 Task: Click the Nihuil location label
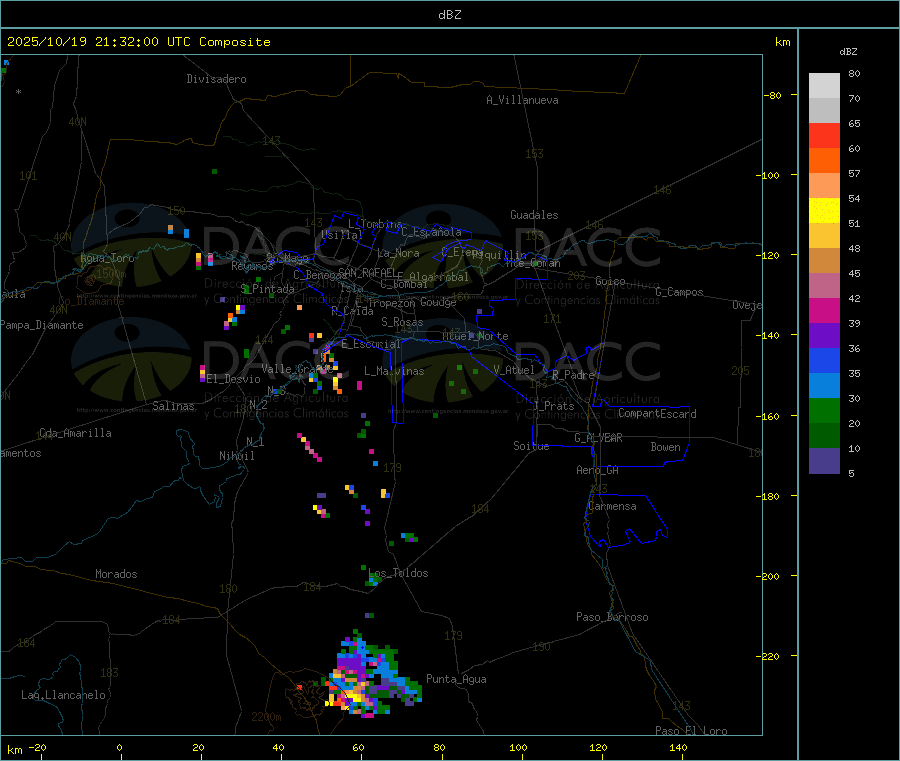coord(236,456)
